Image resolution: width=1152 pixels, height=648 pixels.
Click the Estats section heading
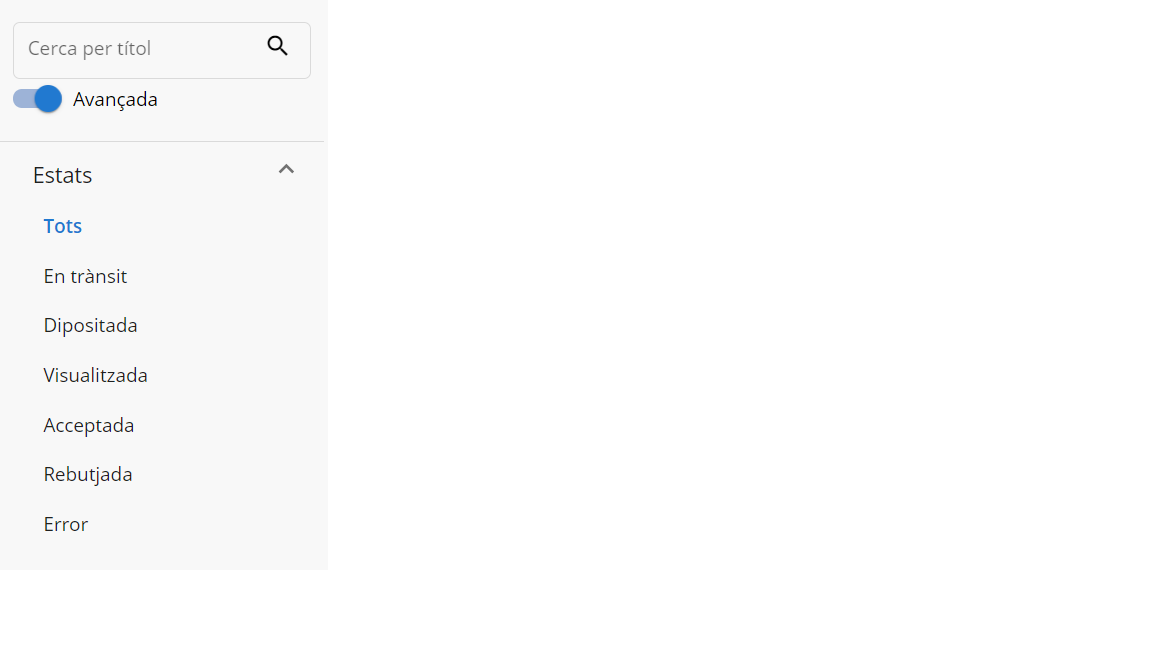62,175
